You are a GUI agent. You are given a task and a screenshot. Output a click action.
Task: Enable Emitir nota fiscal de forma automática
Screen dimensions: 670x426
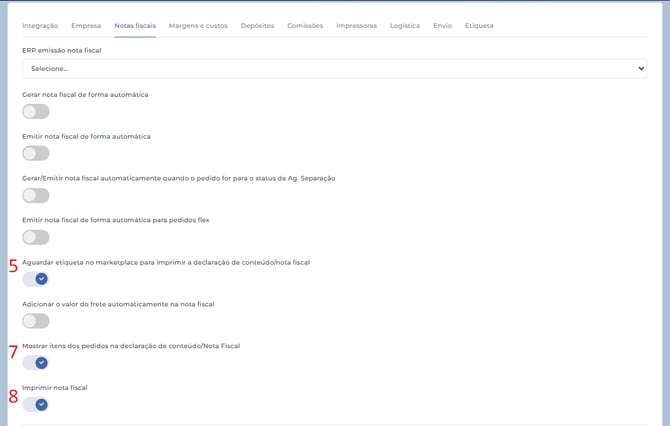[36, 154]
